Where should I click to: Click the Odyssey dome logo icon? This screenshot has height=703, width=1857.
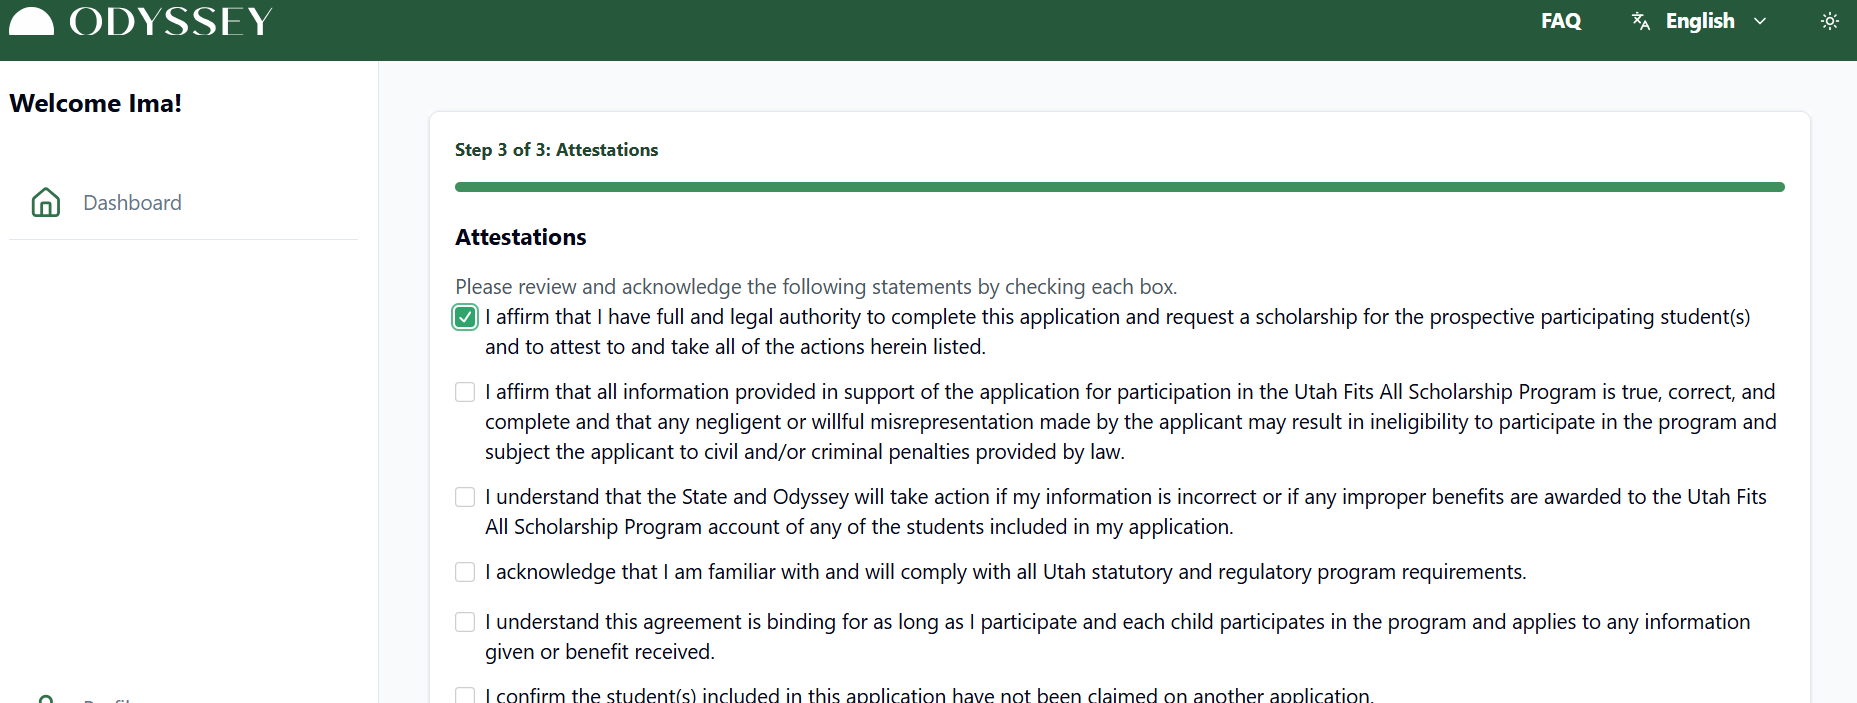click(x=31, y=21)
